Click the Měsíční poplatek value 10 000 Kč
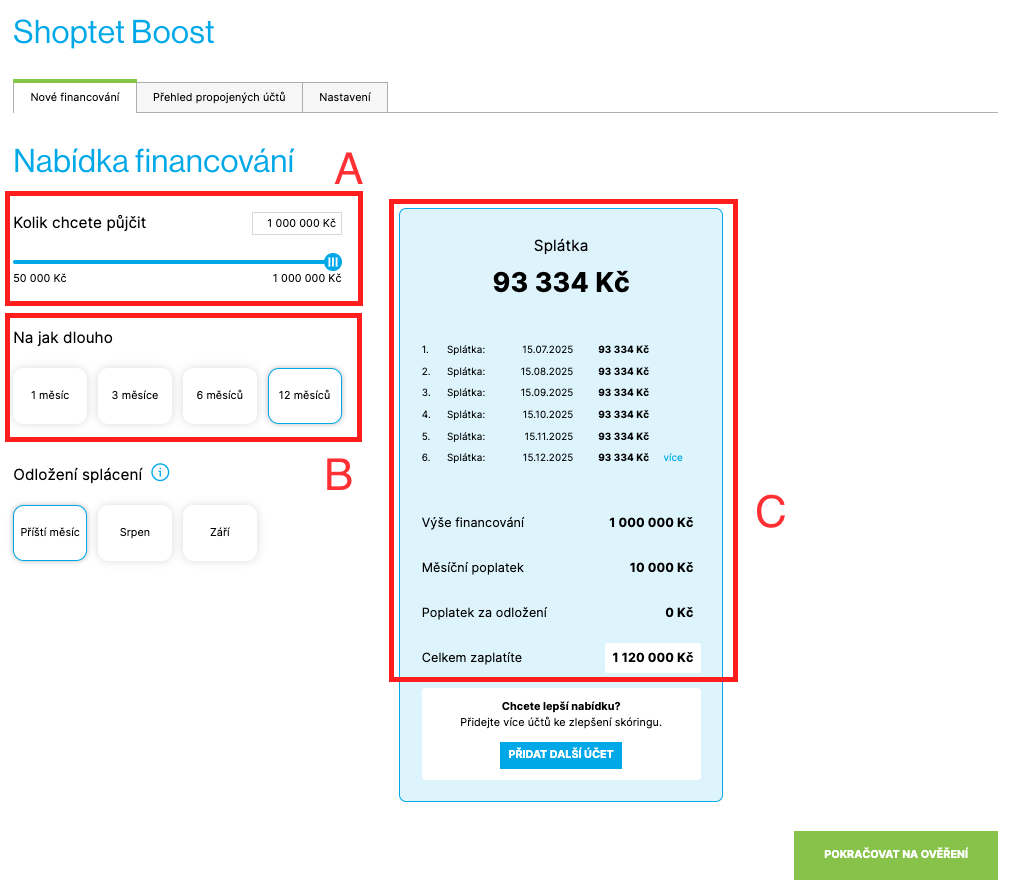Image resolution: width=1012 pixels, height=892 pixels. click(662, 568)
